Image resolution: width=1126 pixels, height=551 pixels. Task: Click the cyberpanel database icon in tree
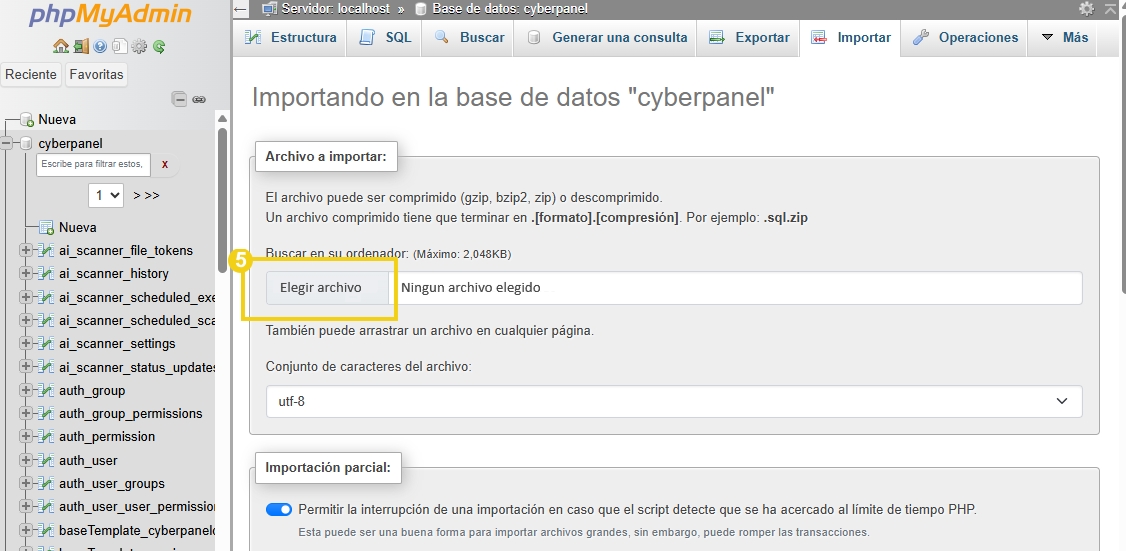tap(27, 143)
